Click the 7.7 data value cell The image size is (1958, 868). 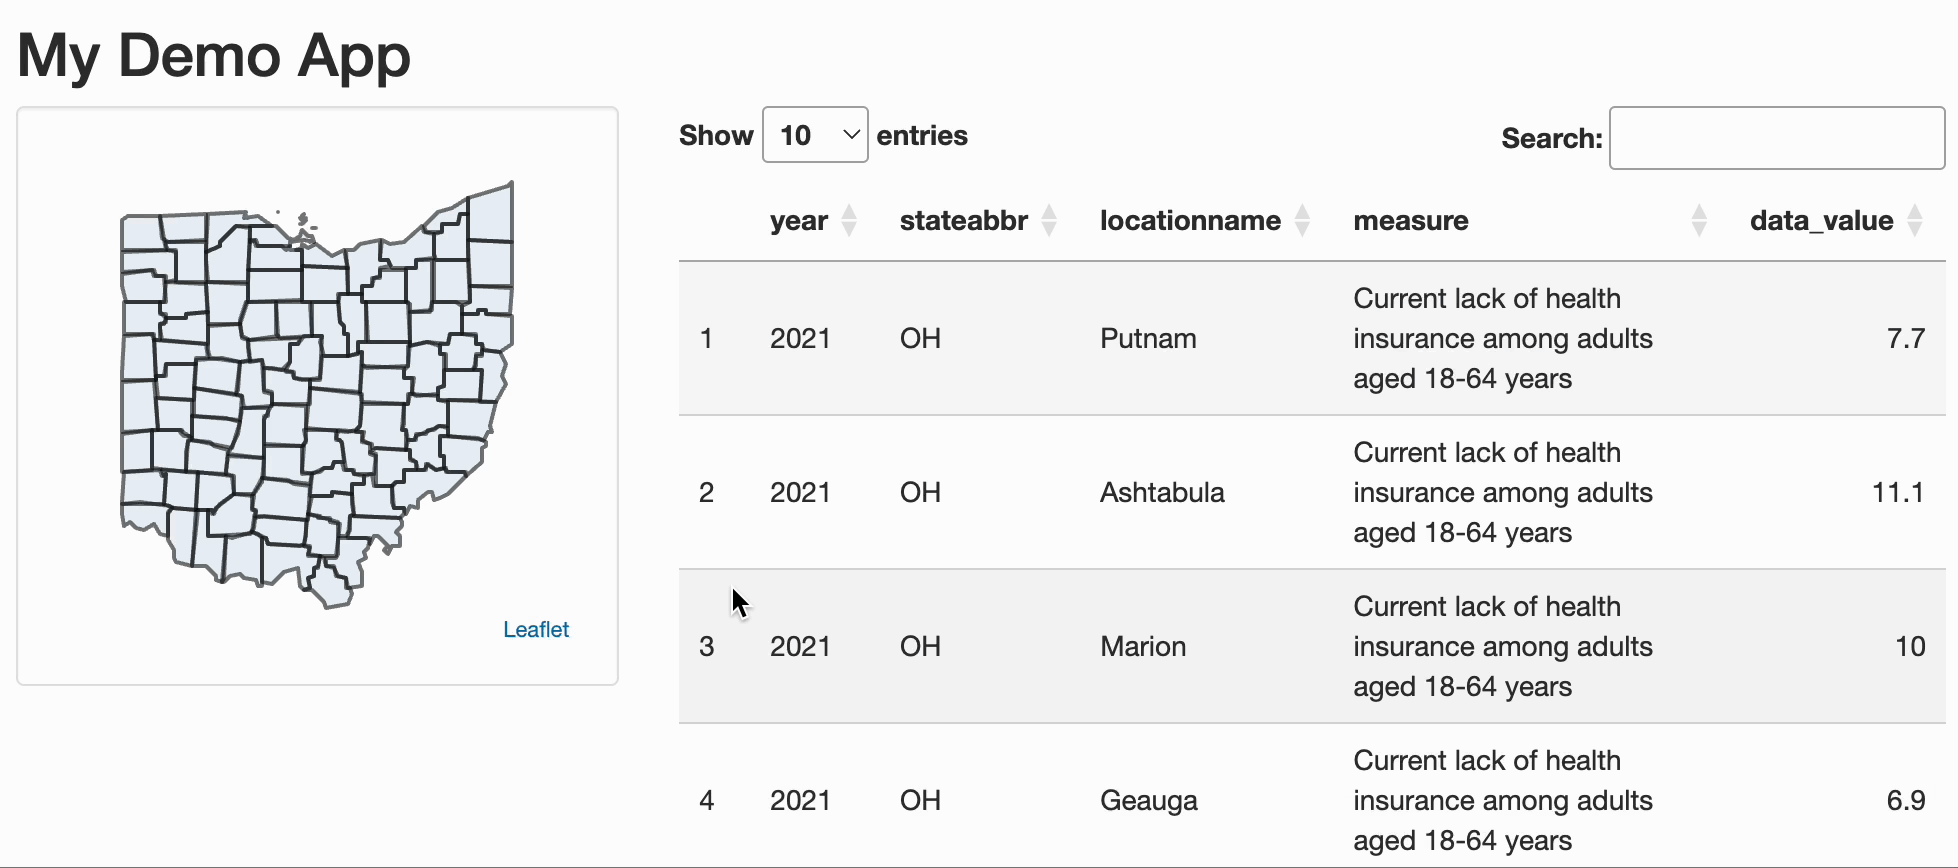pos(1905,339)
